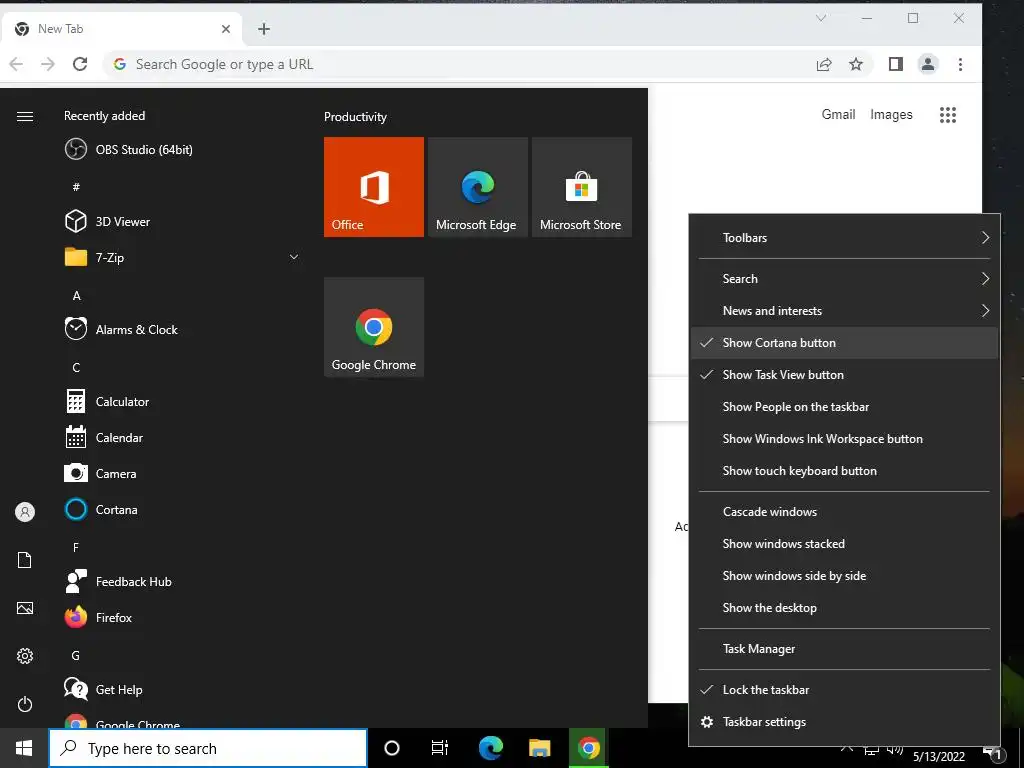Open Task Manager from the context menu
Viewport: 1024px width, 768px height.
click(x=844, y=649)
